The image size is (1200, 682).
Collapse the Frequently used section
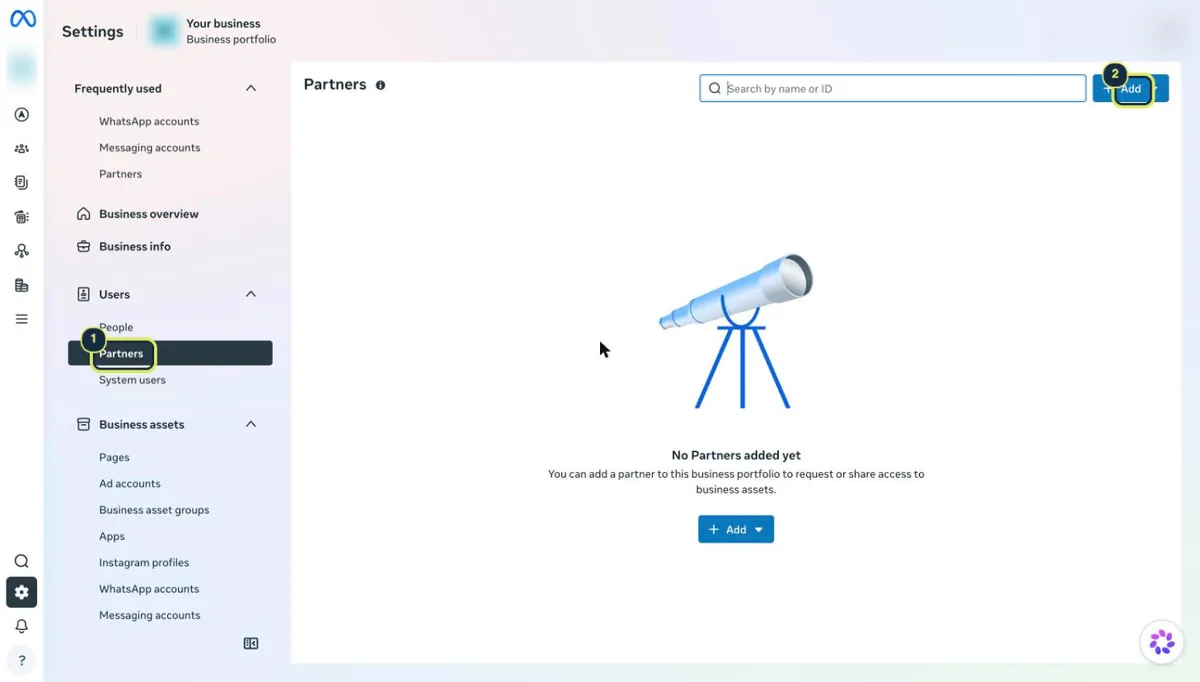tap(251, 88)
